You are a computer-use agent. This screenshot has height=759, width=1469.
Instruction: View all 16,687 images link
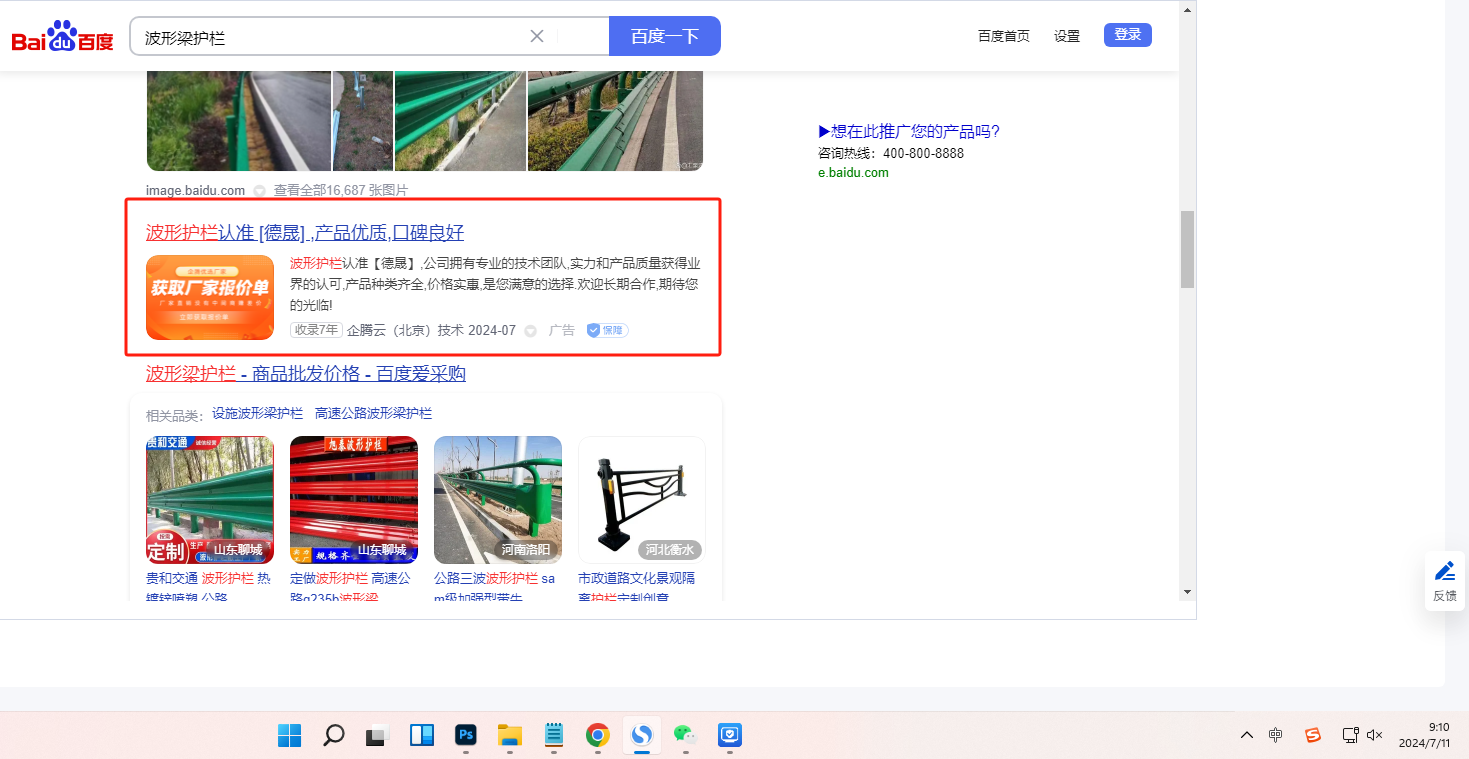pos(341,190)
